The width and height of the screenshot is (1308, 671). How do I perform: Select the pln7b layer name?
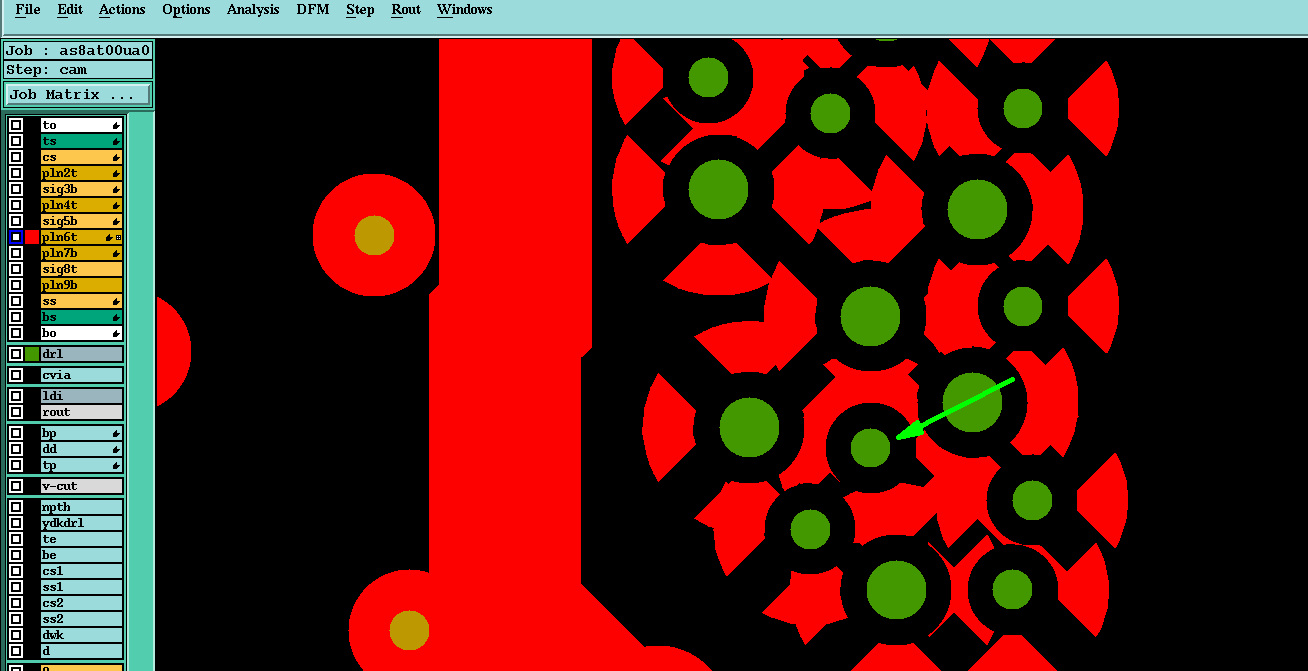(81, 253)
